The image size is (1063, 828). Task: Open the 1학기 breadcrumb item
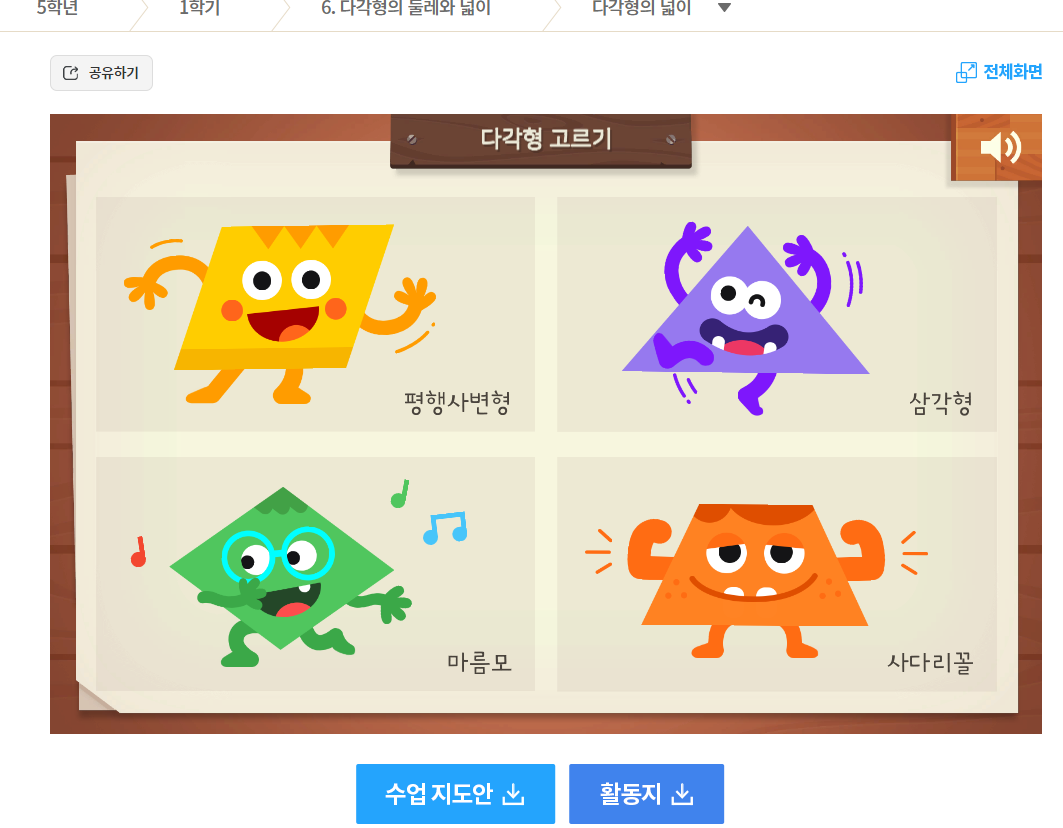pos(199,9)
